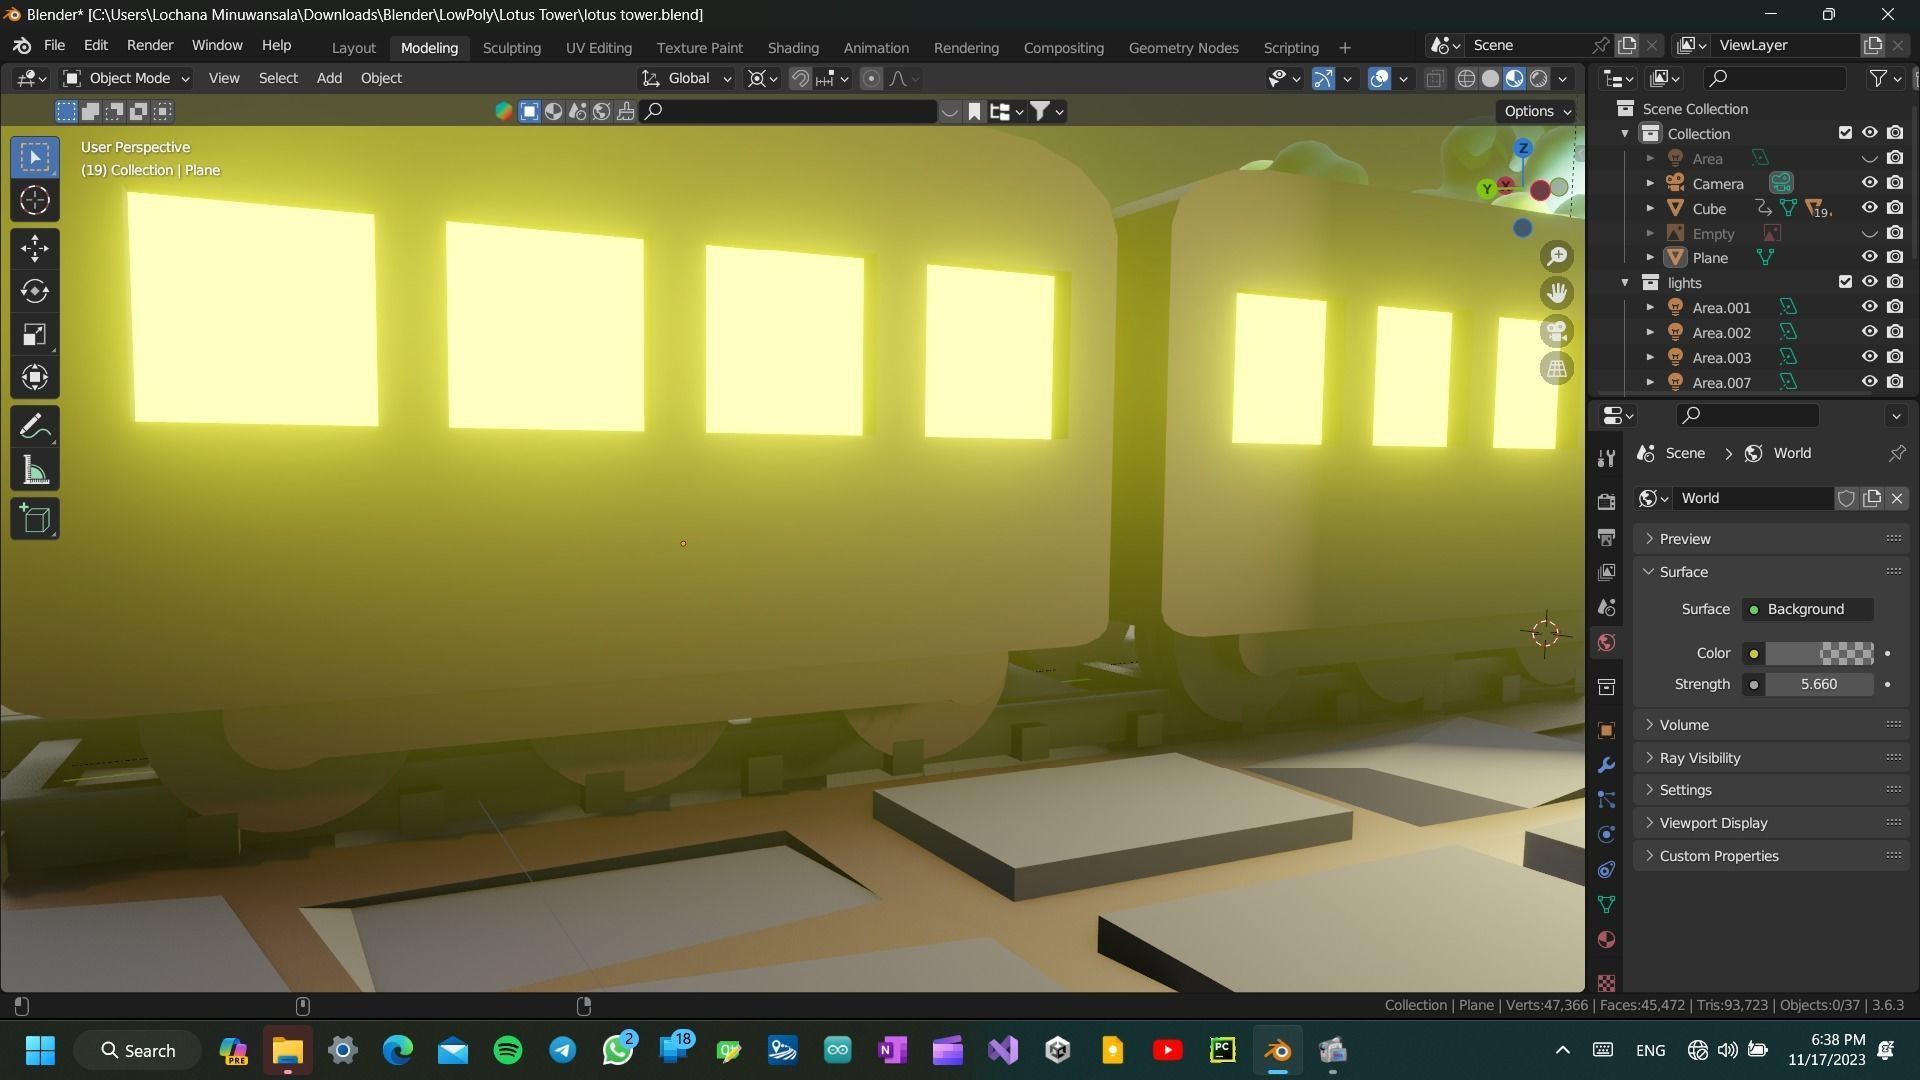Screen dimensions: 1920x1080
Task: Select the Rotate tool
Action: click(x=35, y=291)
